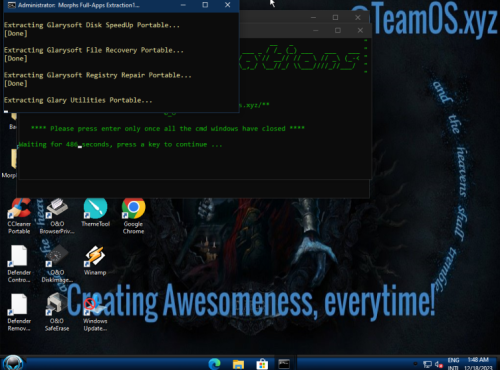Select the command prompt taskbar button
Screen dimensions: 500x370
tap(284, 364)
